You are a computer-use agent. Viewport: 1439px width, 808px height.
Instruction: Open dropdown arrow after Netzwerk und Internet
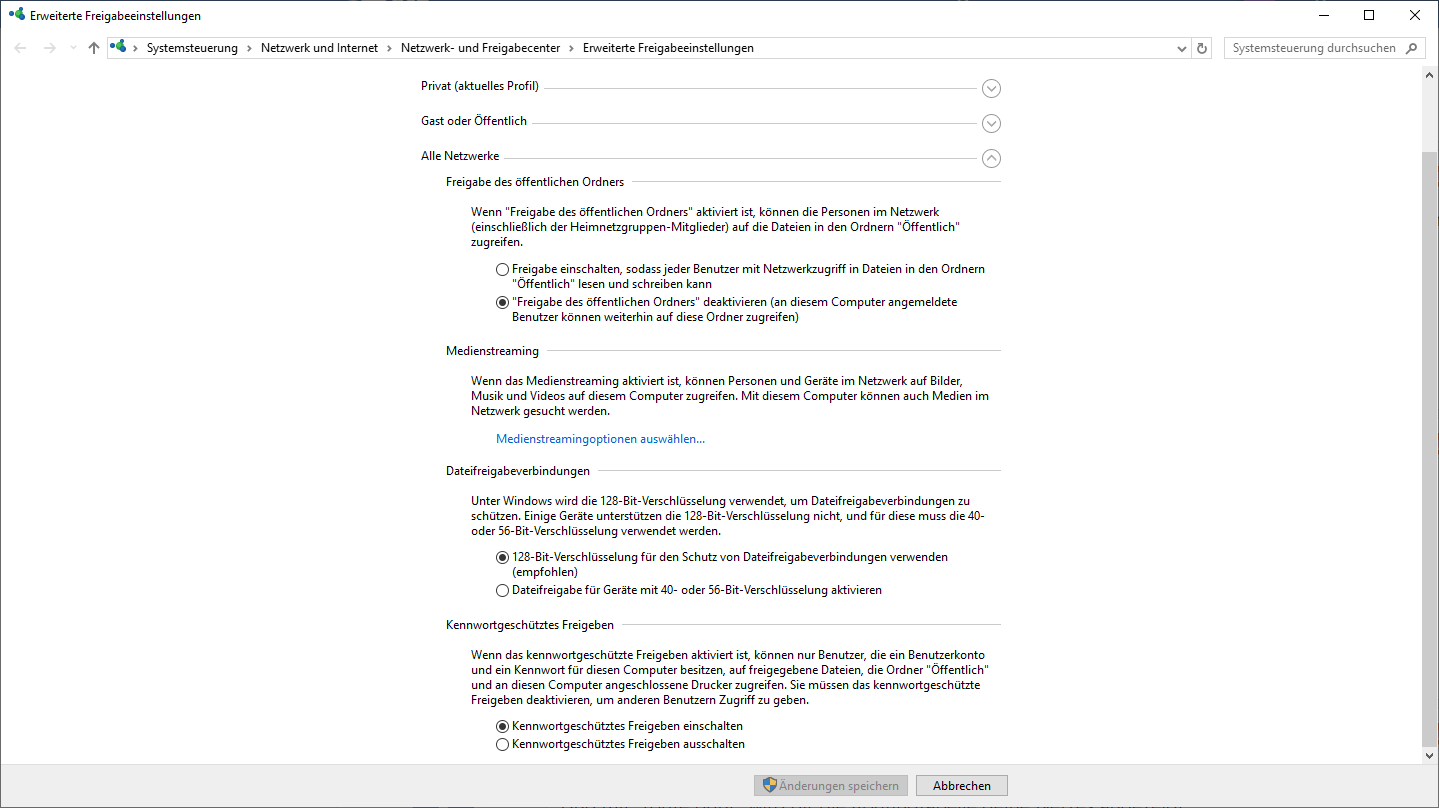click(x=390, y=48)
